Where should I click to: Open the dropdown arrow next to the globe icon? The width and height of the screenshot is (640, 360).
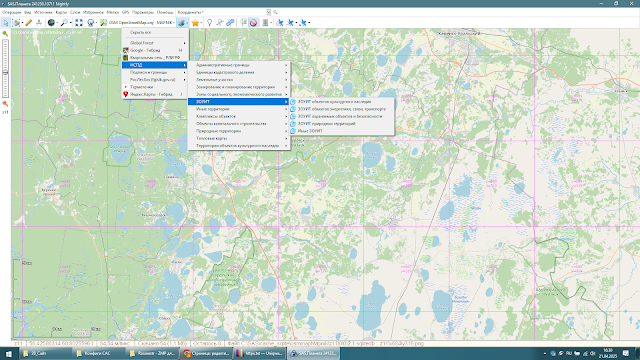pos(57,23)
